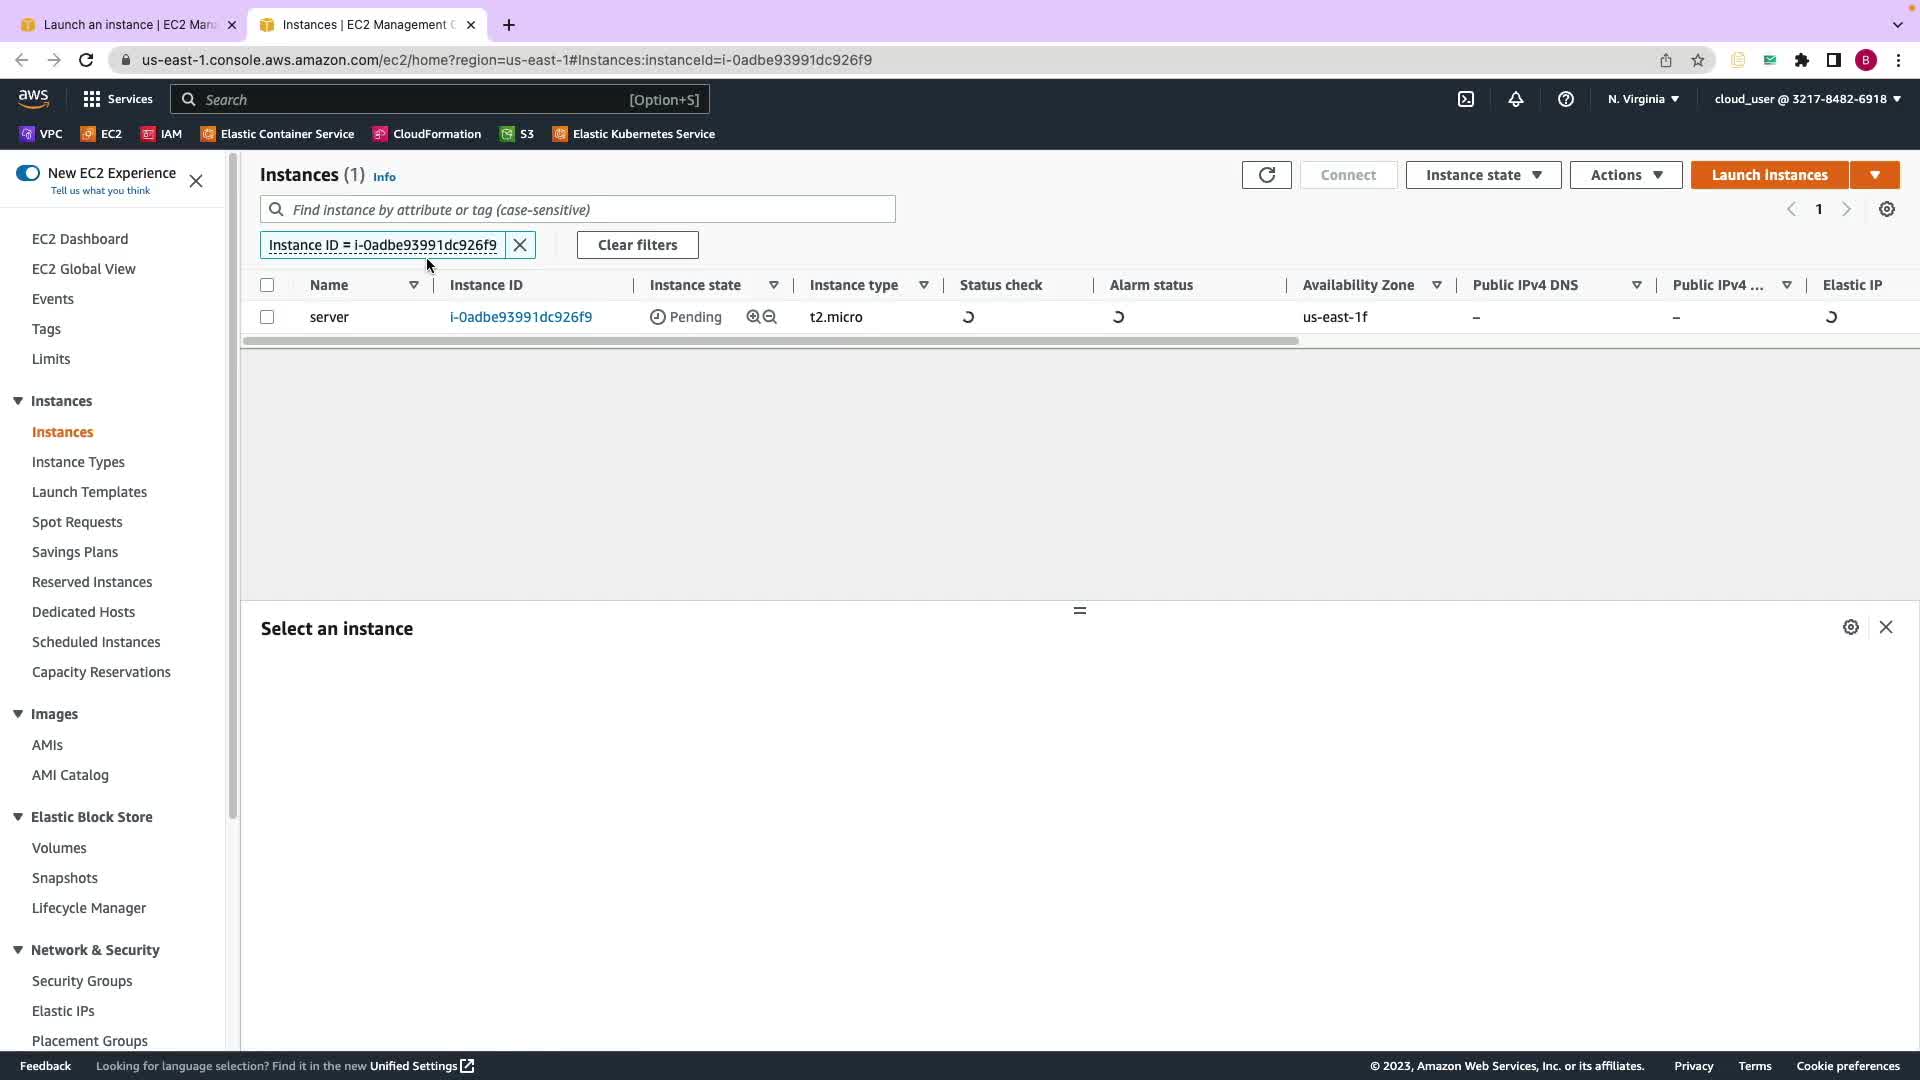Open the notifications bell icon
The width and height of the screenshot is (1920, 1080).
(x=1515, y=99)
